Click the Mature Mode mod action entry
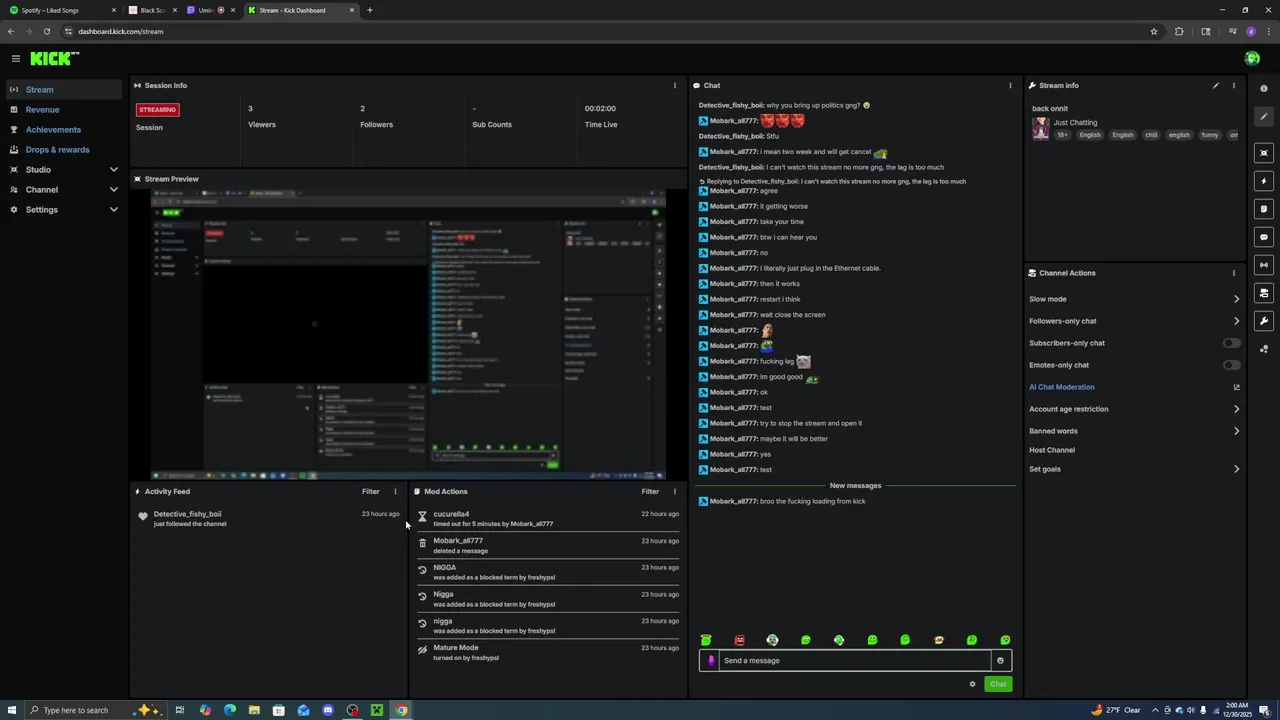 coord(548,652)
